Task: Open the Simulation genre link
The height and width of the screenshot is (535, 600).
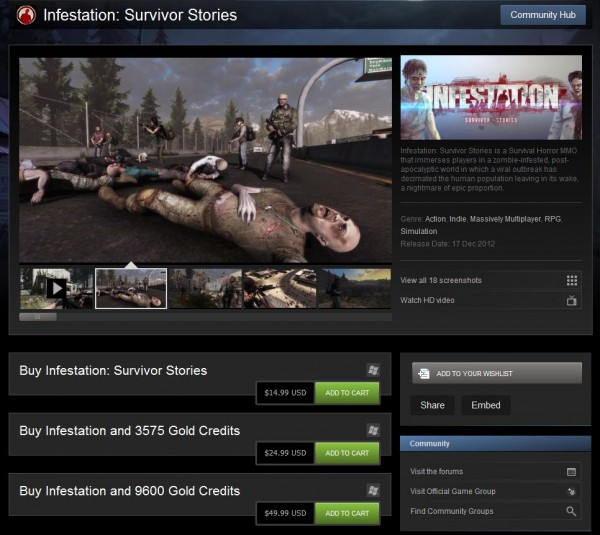Action: 419,231
